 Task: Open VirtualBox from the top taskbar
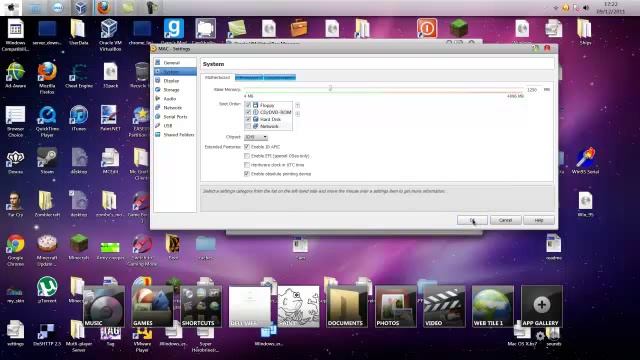point(80,7)
